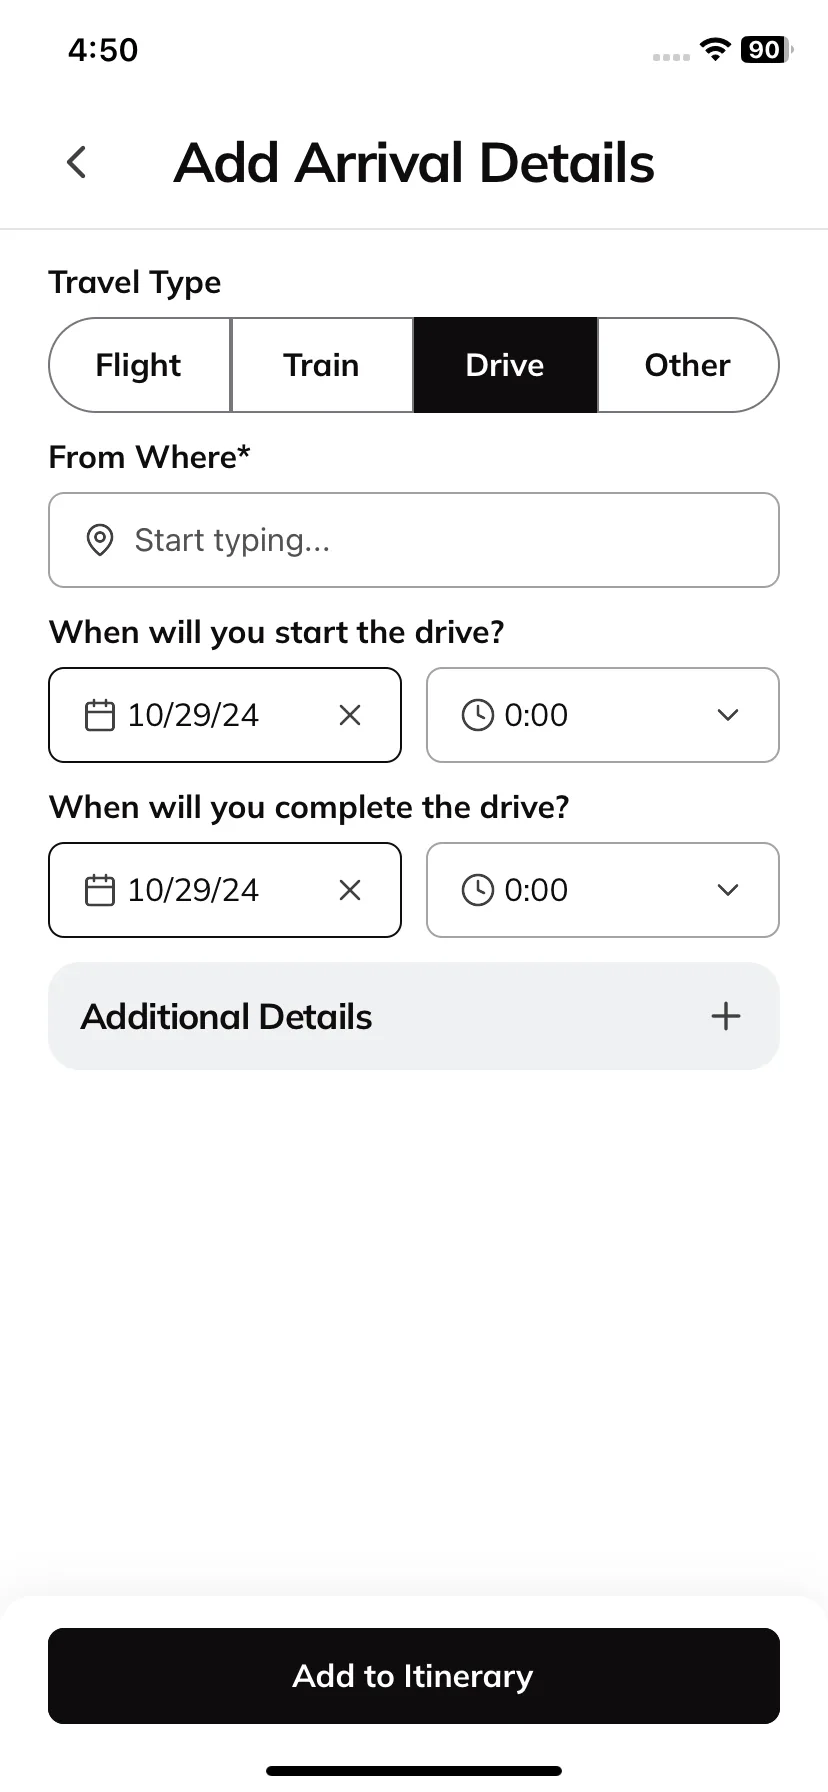Open the drive completion time dropdown chevron
The image size is (828, 1792).
pos(728,890)
